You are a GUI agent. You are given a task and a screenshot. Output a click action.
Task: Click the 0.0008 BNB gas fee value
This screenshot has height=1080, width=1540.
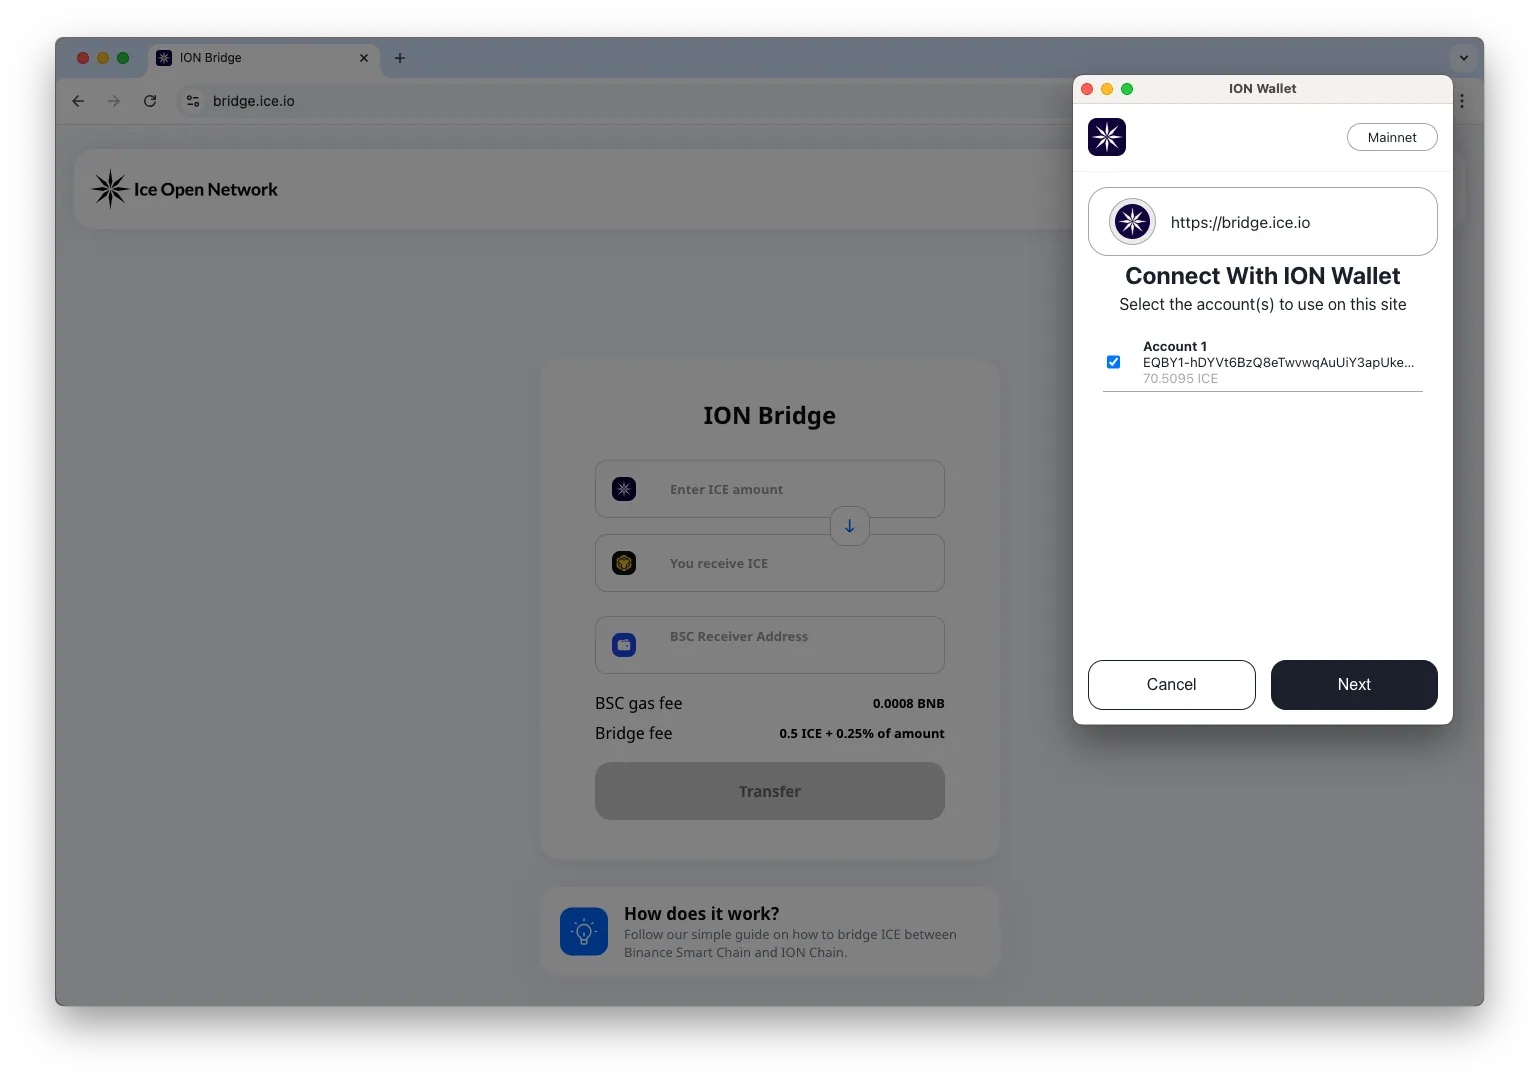(908, 704)
